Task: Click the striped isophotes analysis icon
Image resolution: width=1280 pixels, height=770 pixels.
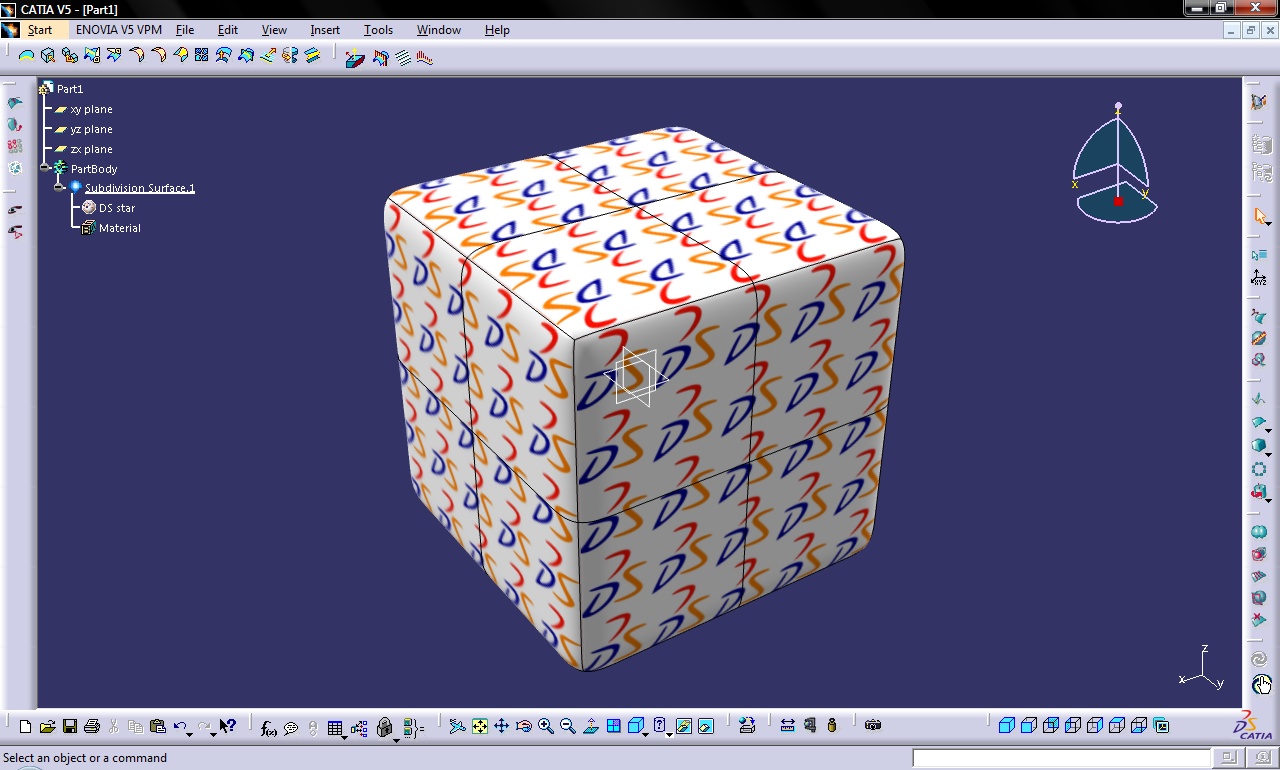Action: pyautogui.click(x=403, y=57)
